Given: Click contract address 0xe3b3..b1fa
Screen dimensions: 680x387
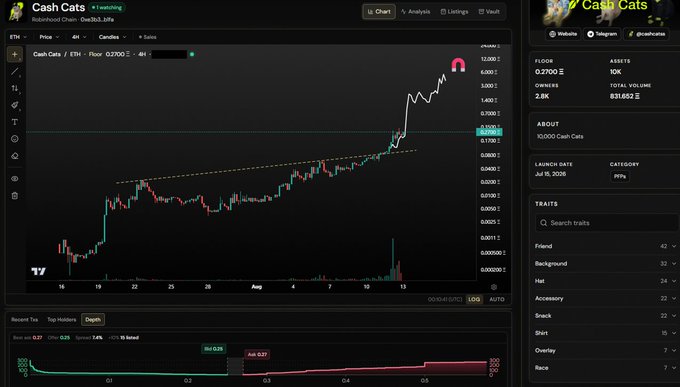Looking at the screenshot, I should tap(97, 20).
